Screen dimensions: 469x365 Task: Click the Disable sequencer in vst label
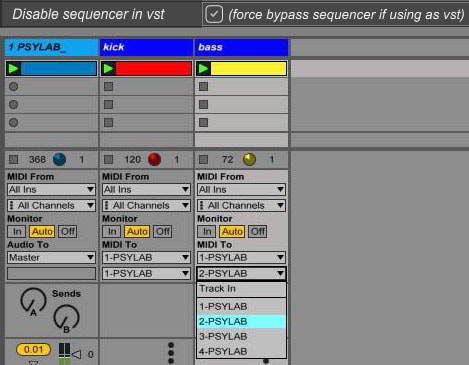coord(88,14)
